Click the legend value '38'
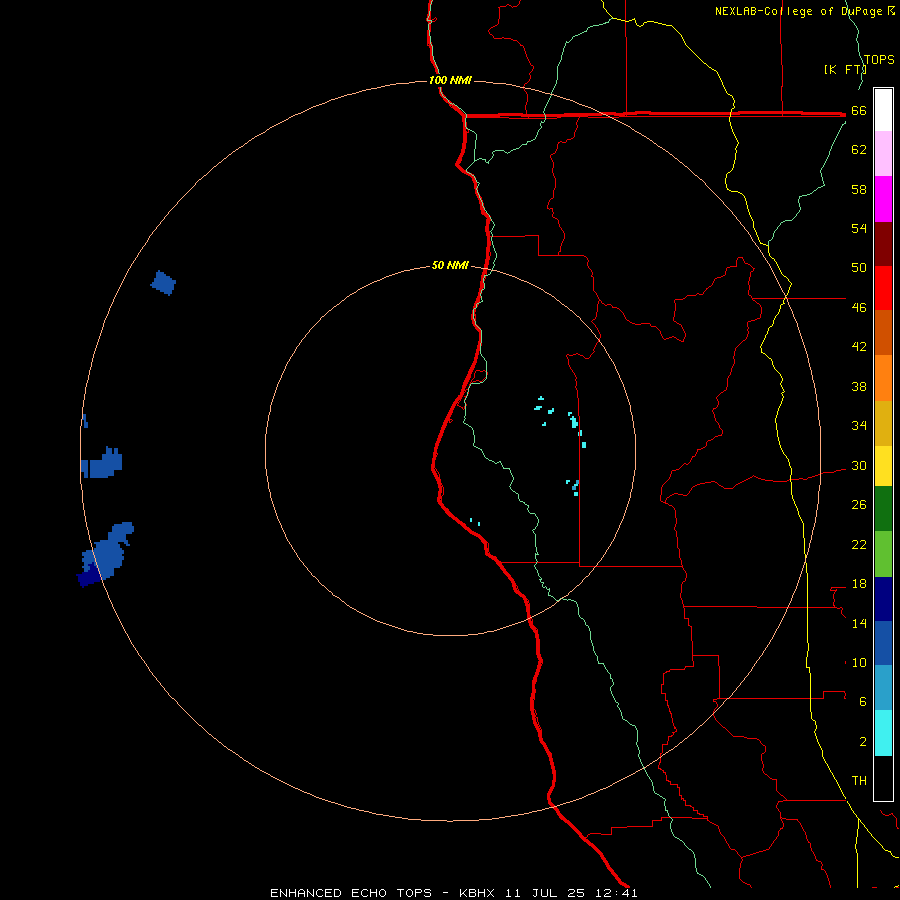 [x=859, y=386]
